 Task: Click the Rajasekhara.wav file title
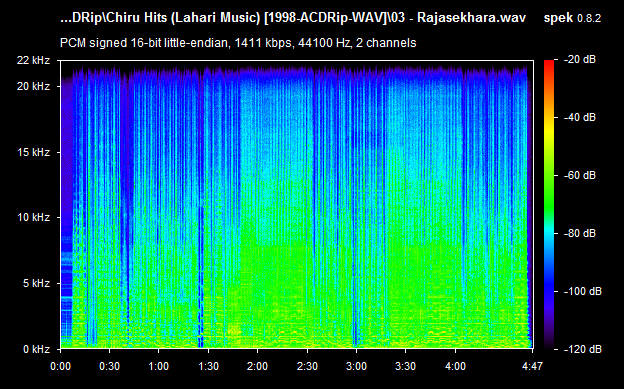point(471,18)
